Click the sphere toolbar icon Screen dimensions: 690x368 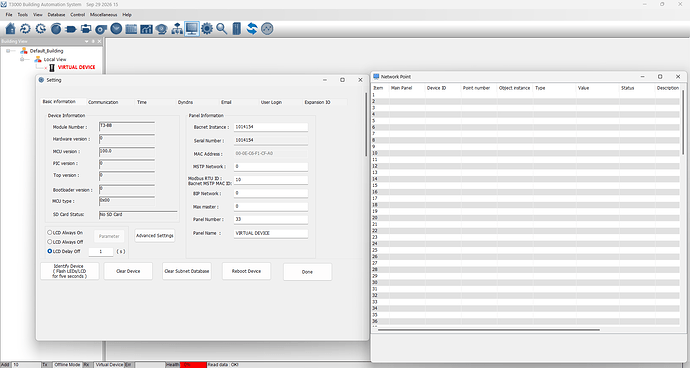tap(56, 29)
